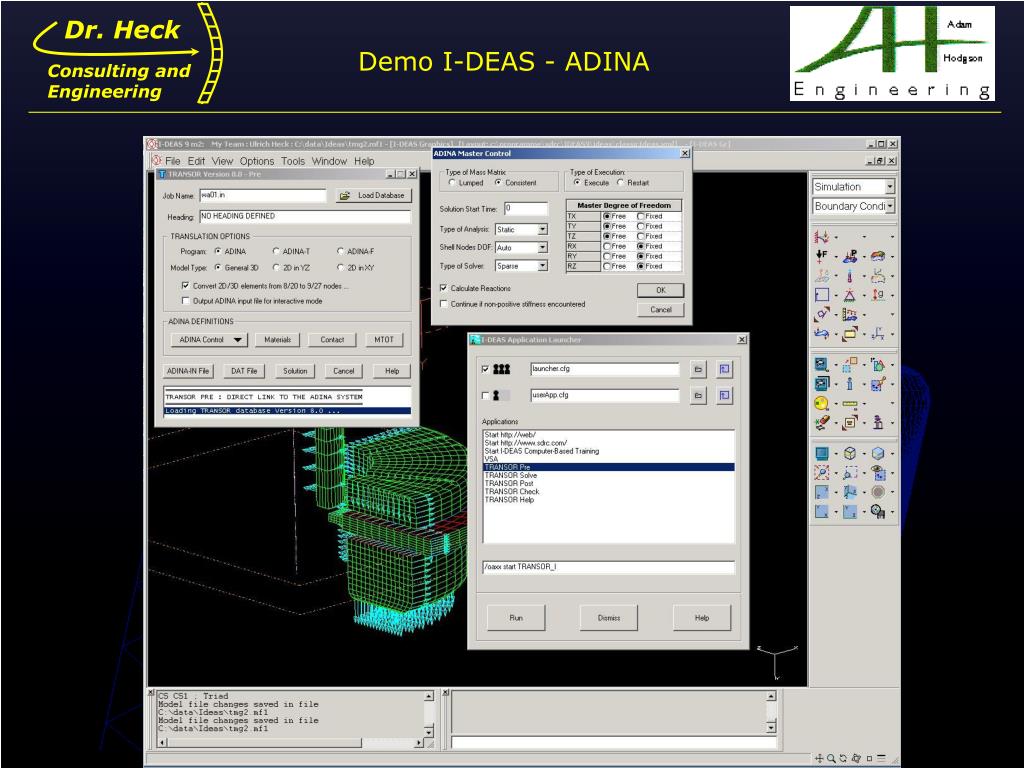Open the View menu
Viewport: 1024px width, 768px height.
coord(222,161)
